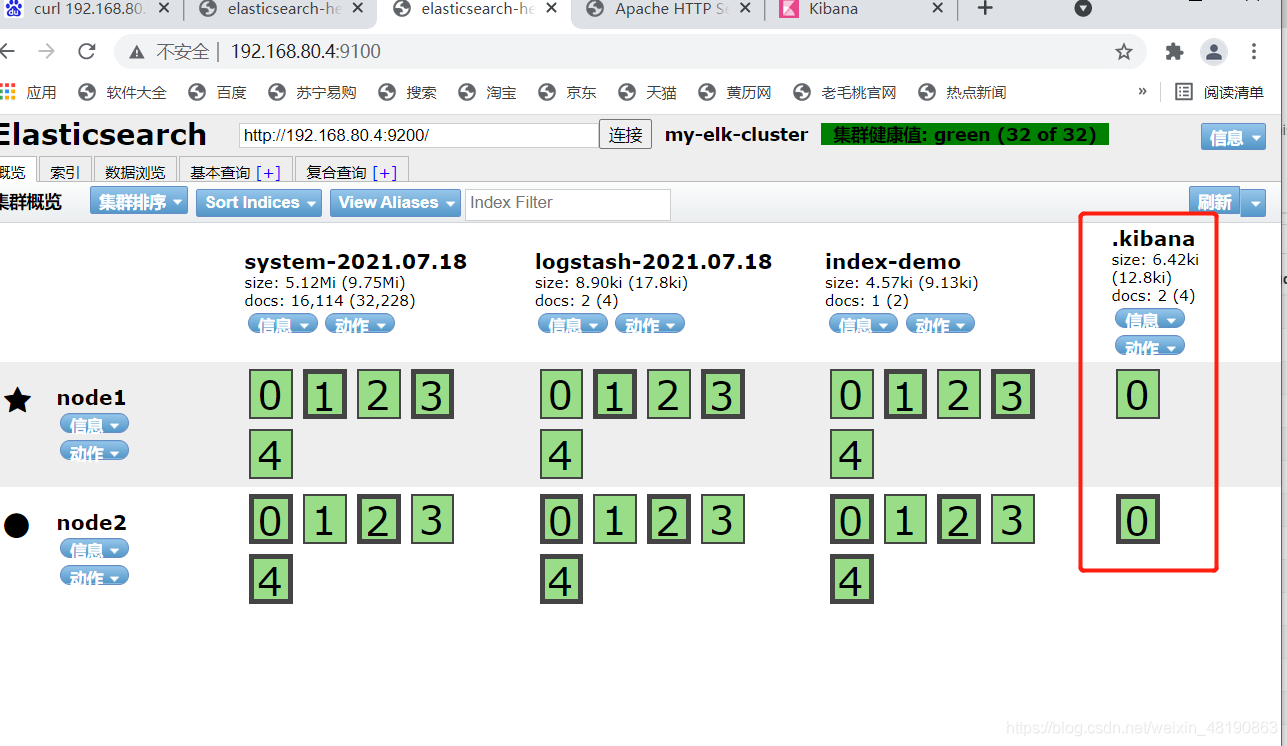1287x746 pixels.
Task: Show more bookmarks with chevron
Action: [1142, 91]
